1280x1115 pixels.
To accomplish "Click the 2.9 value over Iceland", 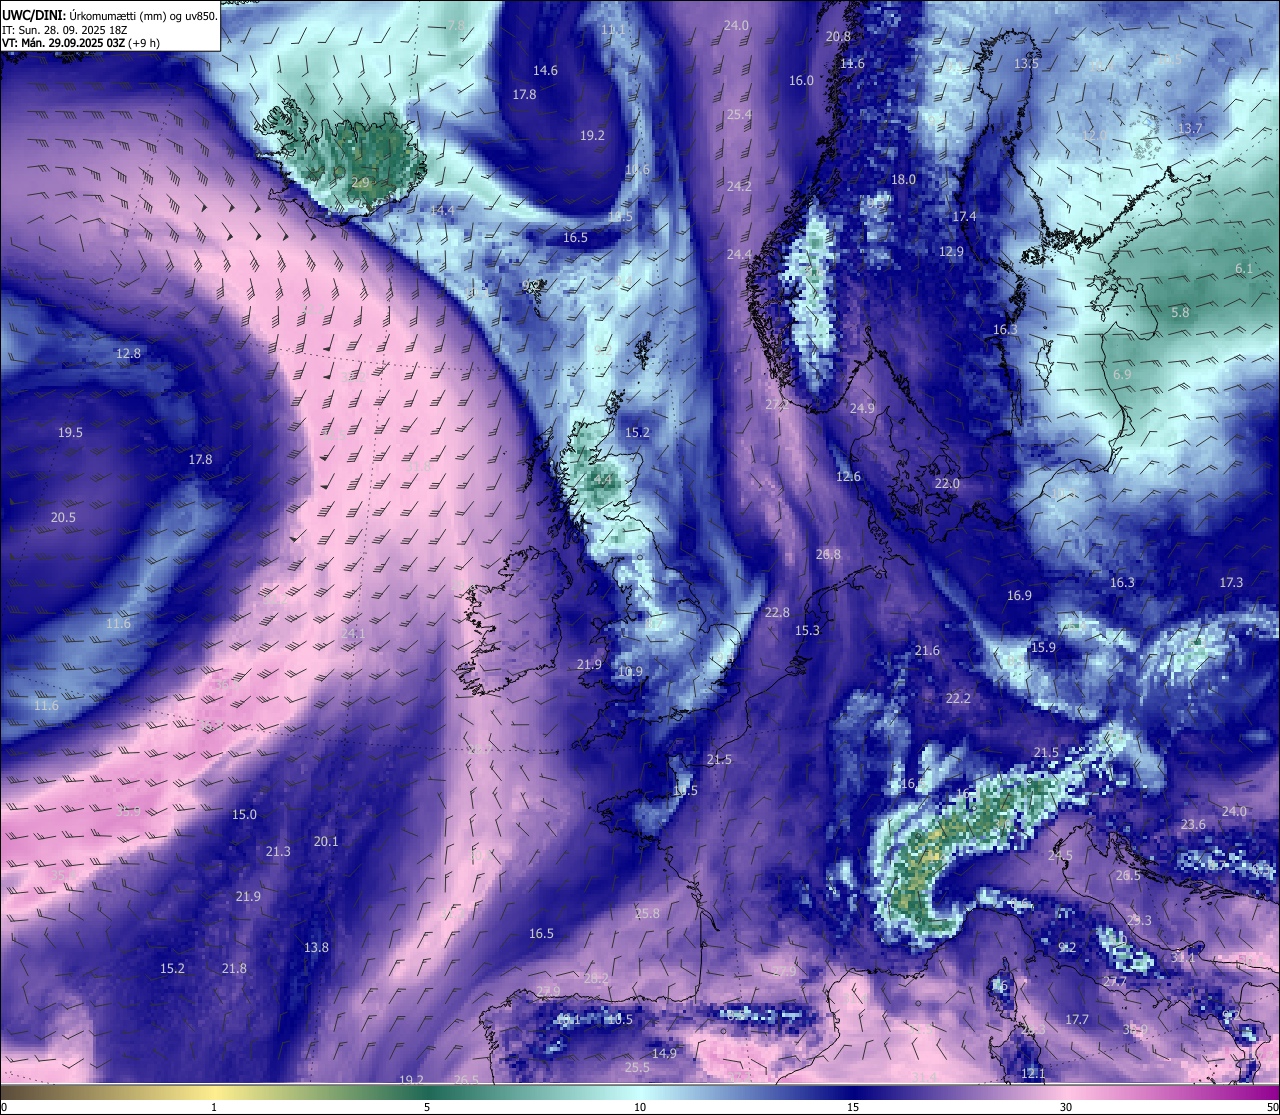I will tap(361, 182).
